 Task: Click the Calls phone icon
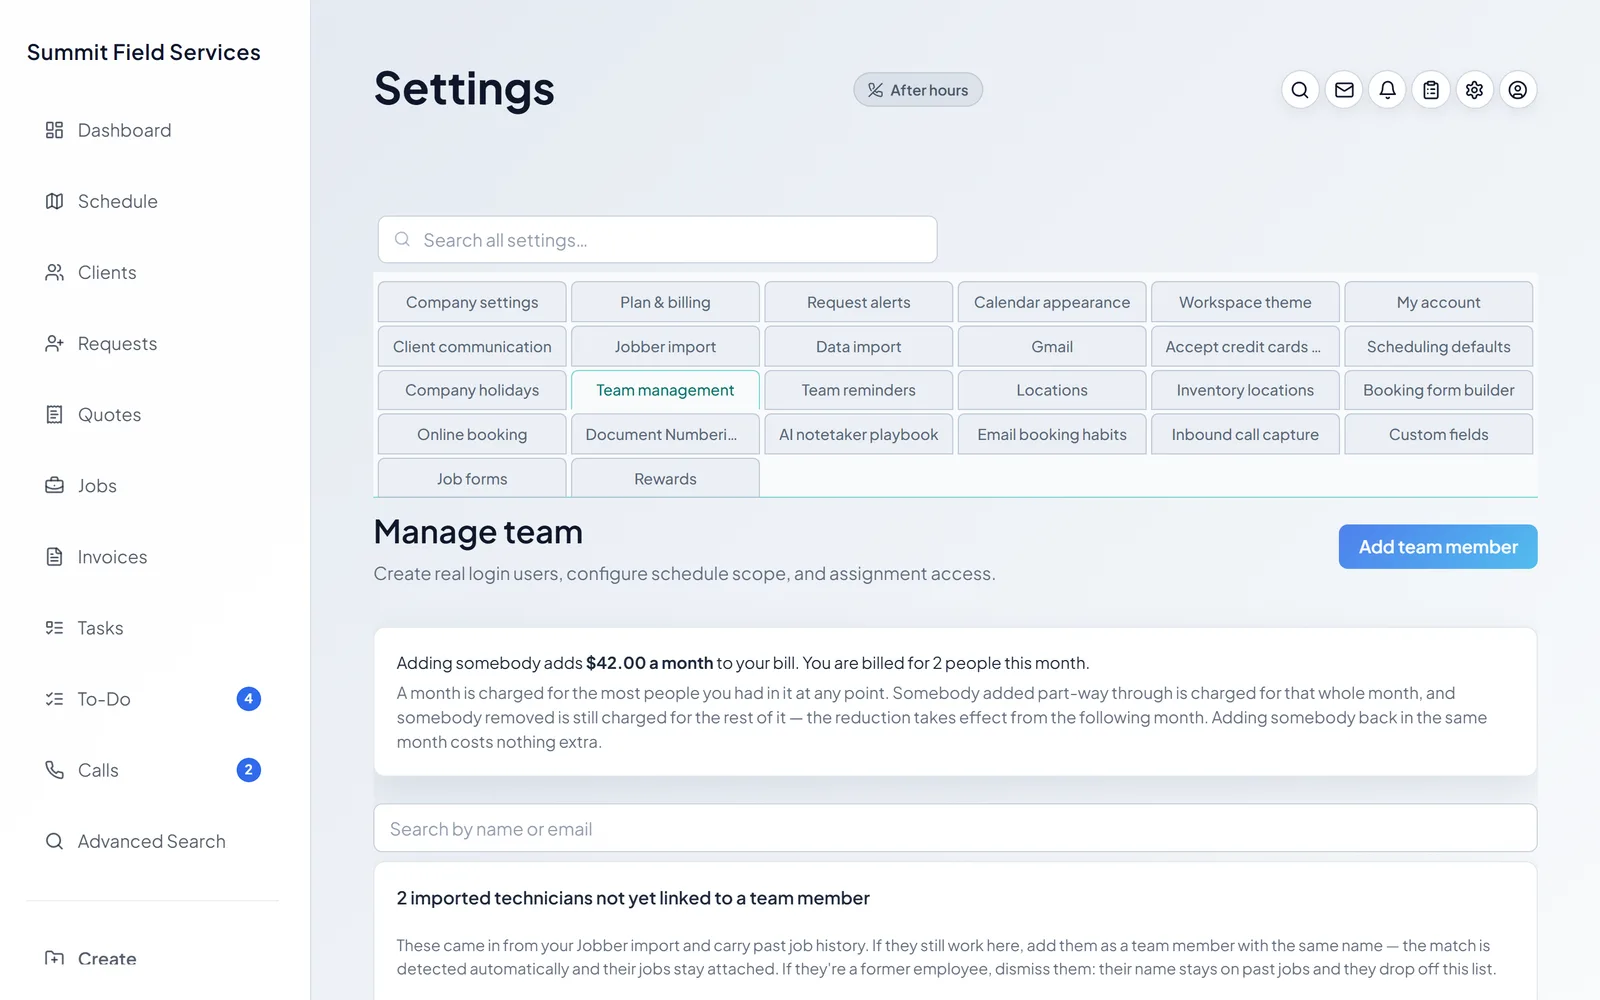click(x=55, y=769)
